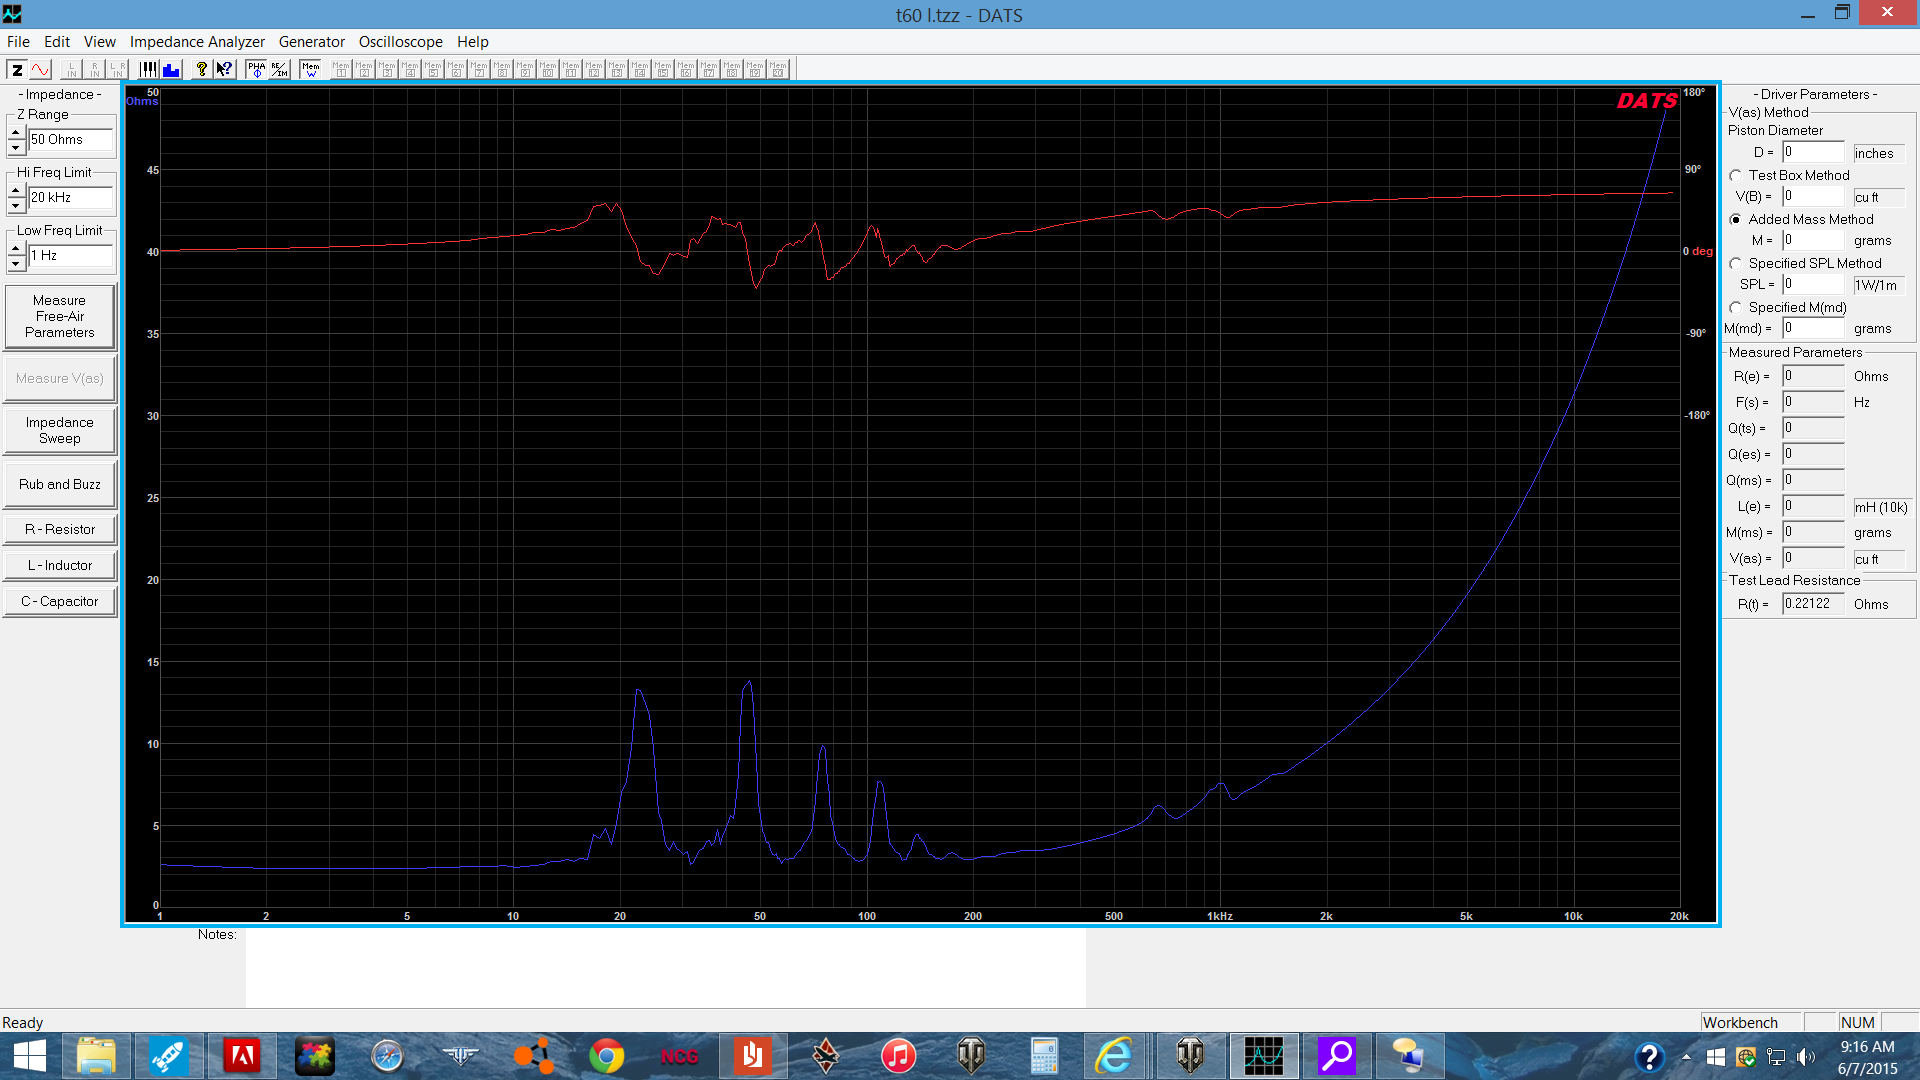Screen dimensions: 1920x1080
Task: Open Adobe Acrobat from the taskbar
Action: pos(241,1056)
